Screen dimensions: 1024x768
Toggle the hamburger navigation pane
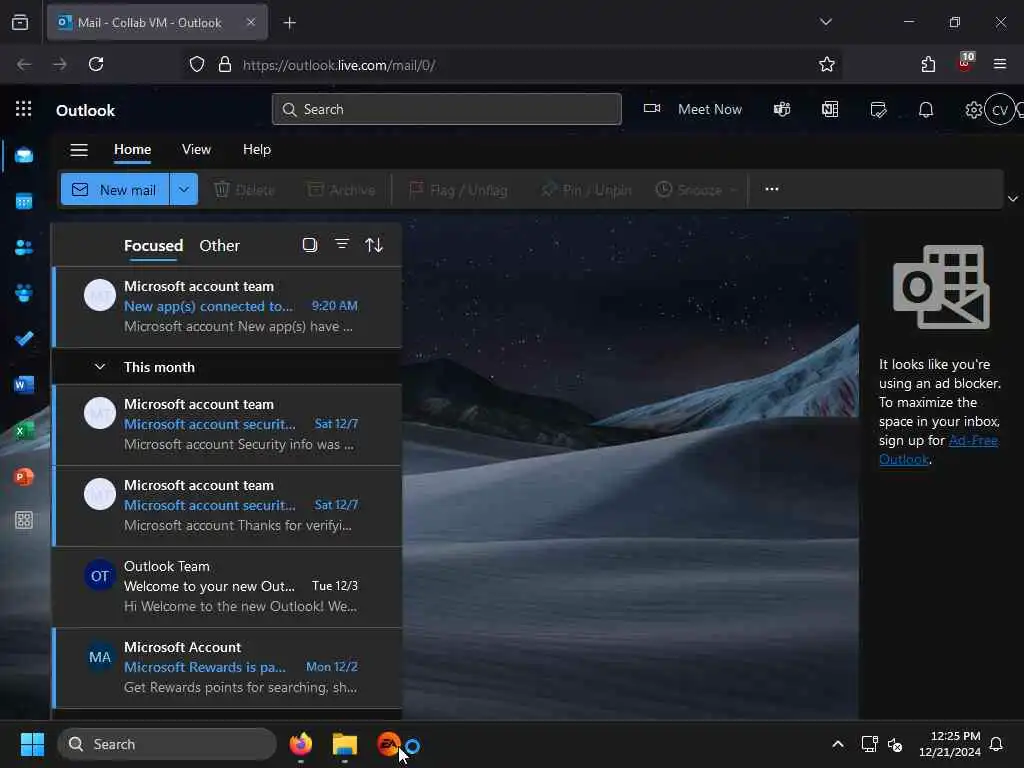coord(79,150)
